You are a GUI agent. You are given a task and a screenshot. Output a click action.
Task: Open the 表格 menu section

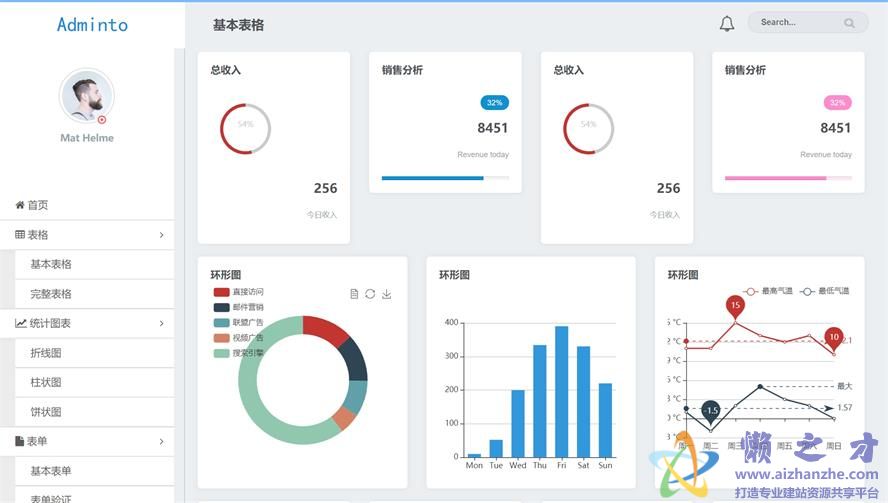[87, 235]
